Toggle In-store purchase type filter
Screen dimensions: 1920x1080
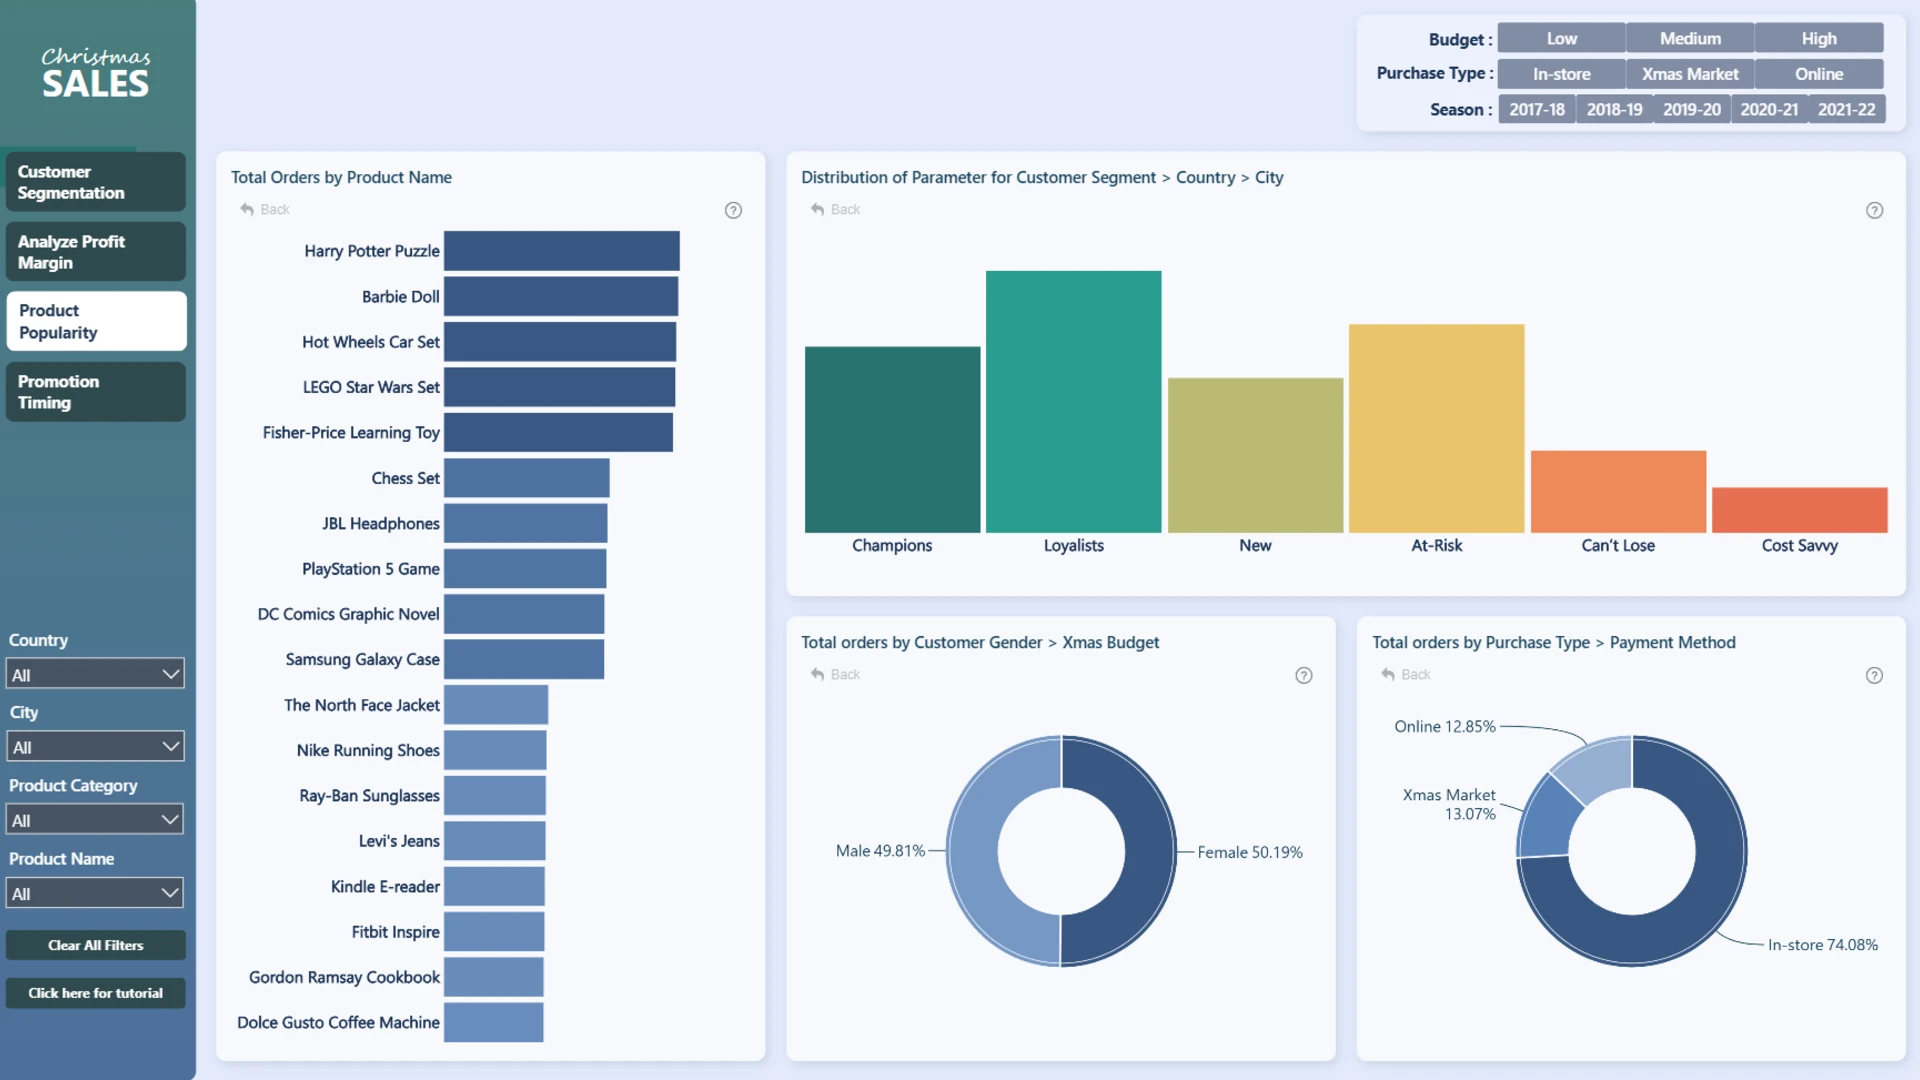[x=1561, y=74]
